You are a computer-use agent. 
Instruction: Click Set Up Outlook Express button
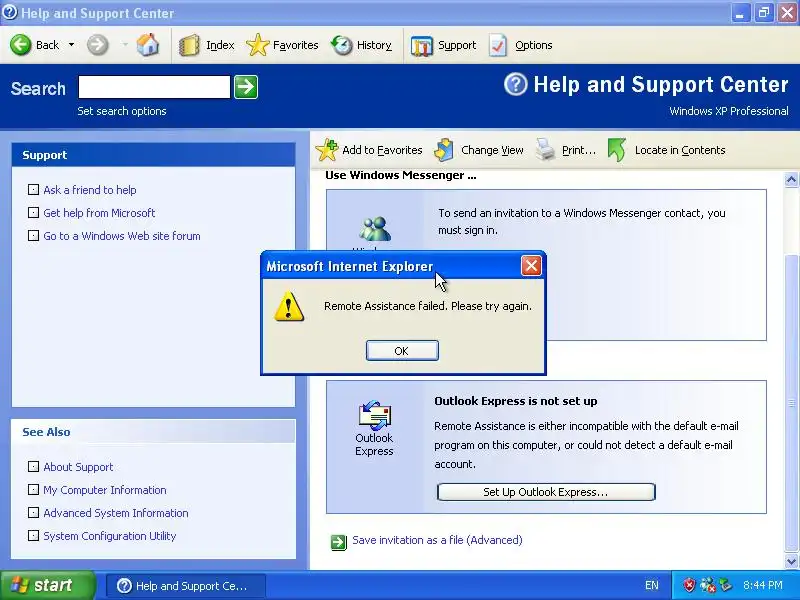coord(546,492)
